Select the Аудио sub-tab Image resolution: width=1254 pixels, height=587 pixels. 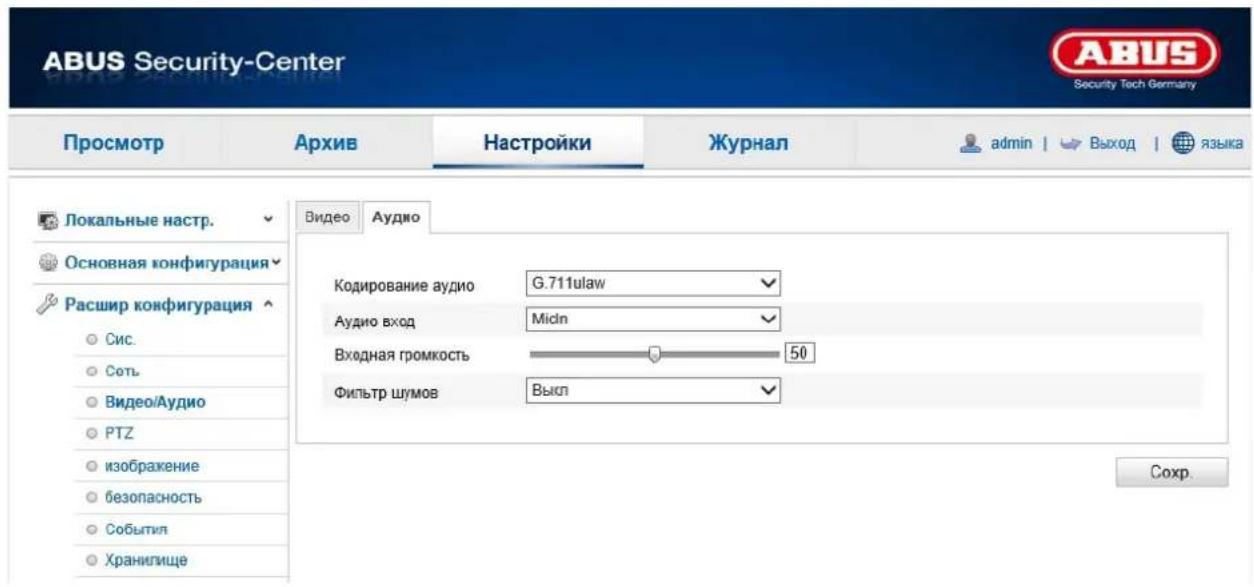pyautogui.click(x=394, y=216)
